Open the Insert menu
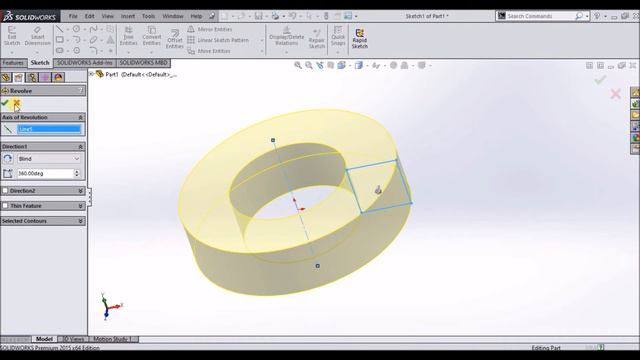640x360 pixels. tap(128, 16)
